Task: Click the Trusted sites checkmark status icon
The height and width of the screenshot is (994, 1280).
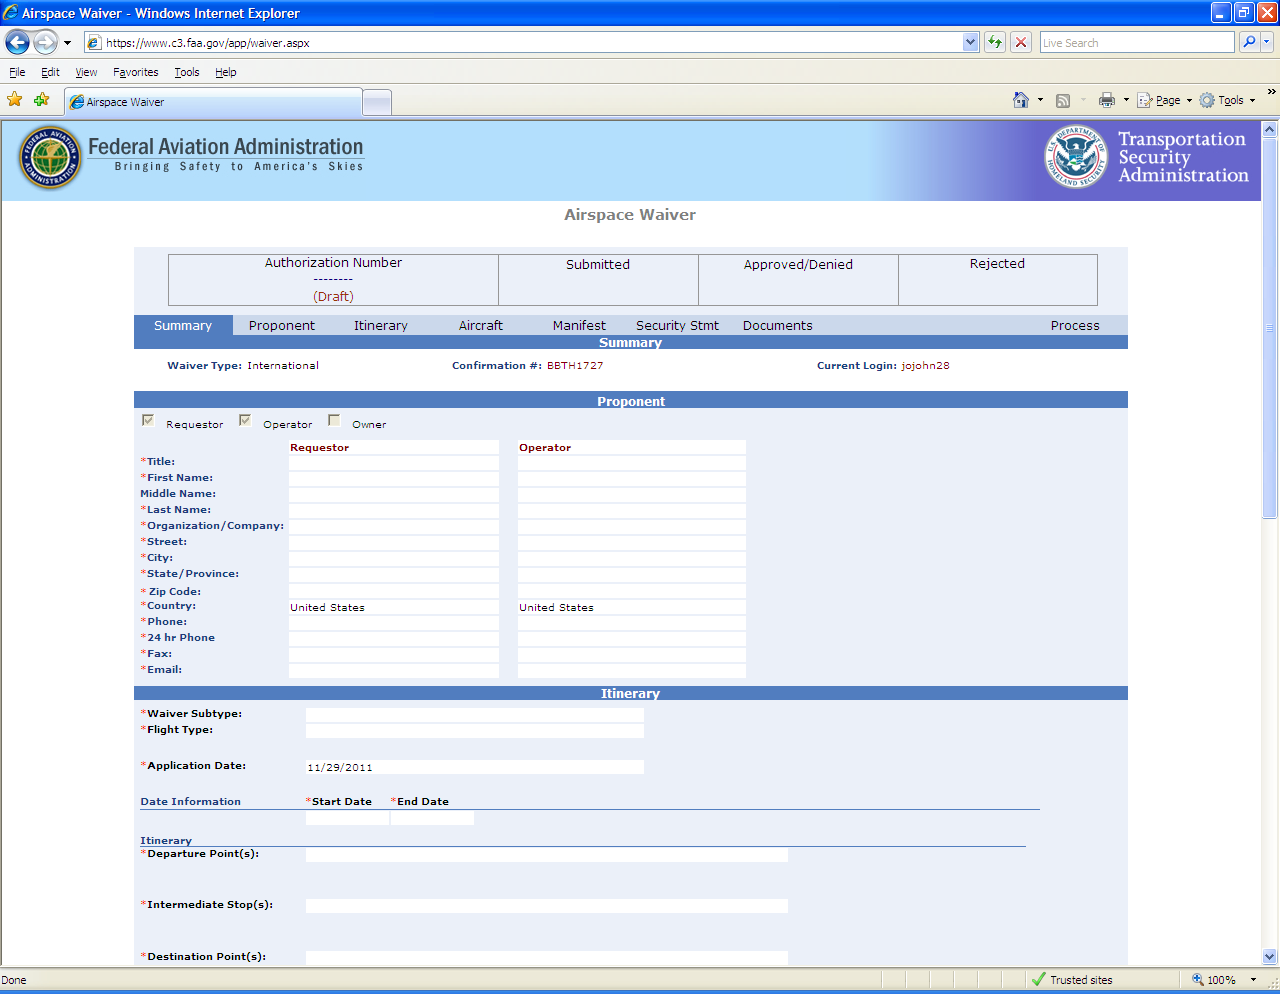Action: pyautogui.click(x=1039, y=980)
